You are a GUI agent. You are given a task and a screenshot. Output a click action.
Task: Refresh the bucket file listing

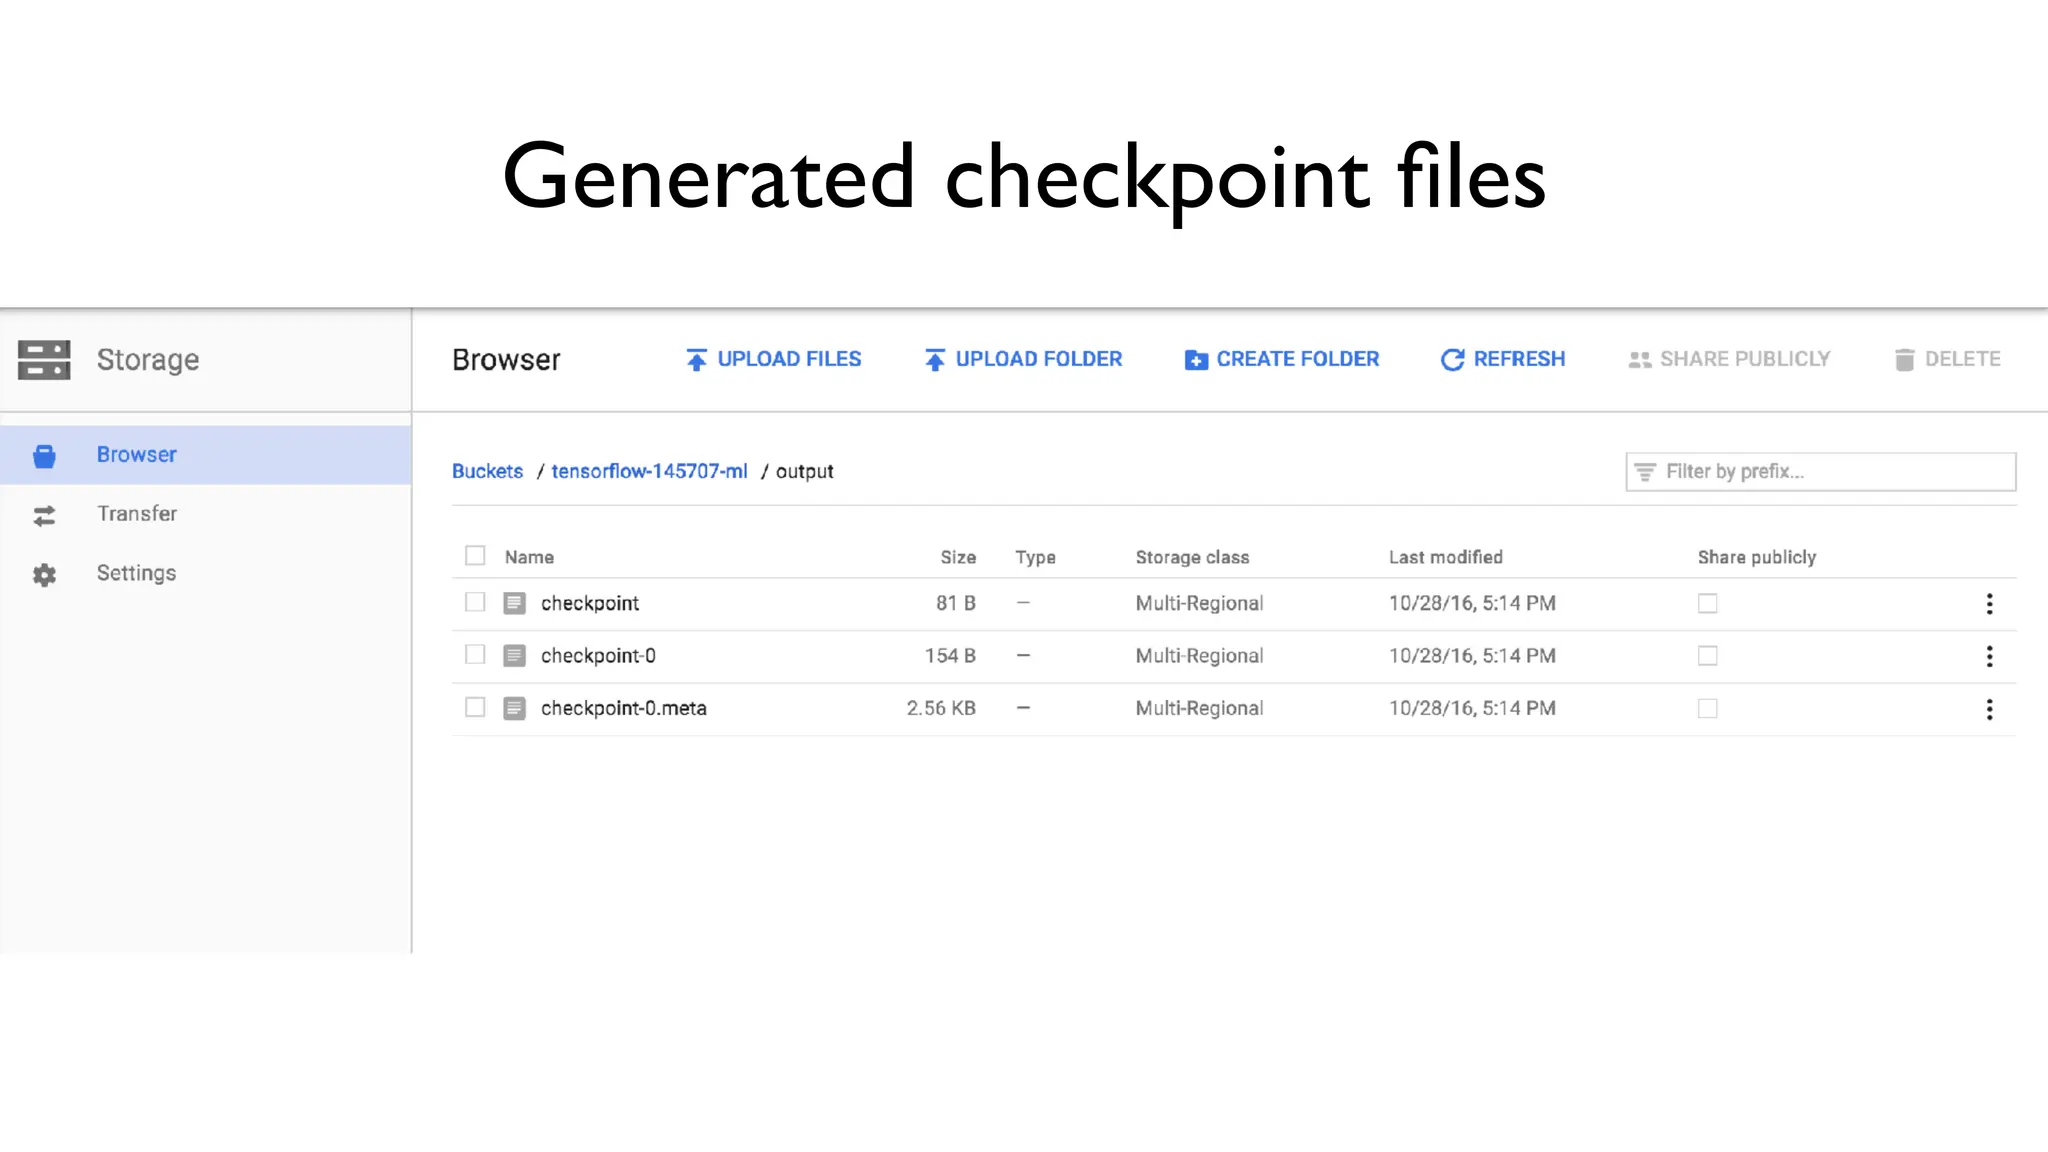tap(1502, 359)
